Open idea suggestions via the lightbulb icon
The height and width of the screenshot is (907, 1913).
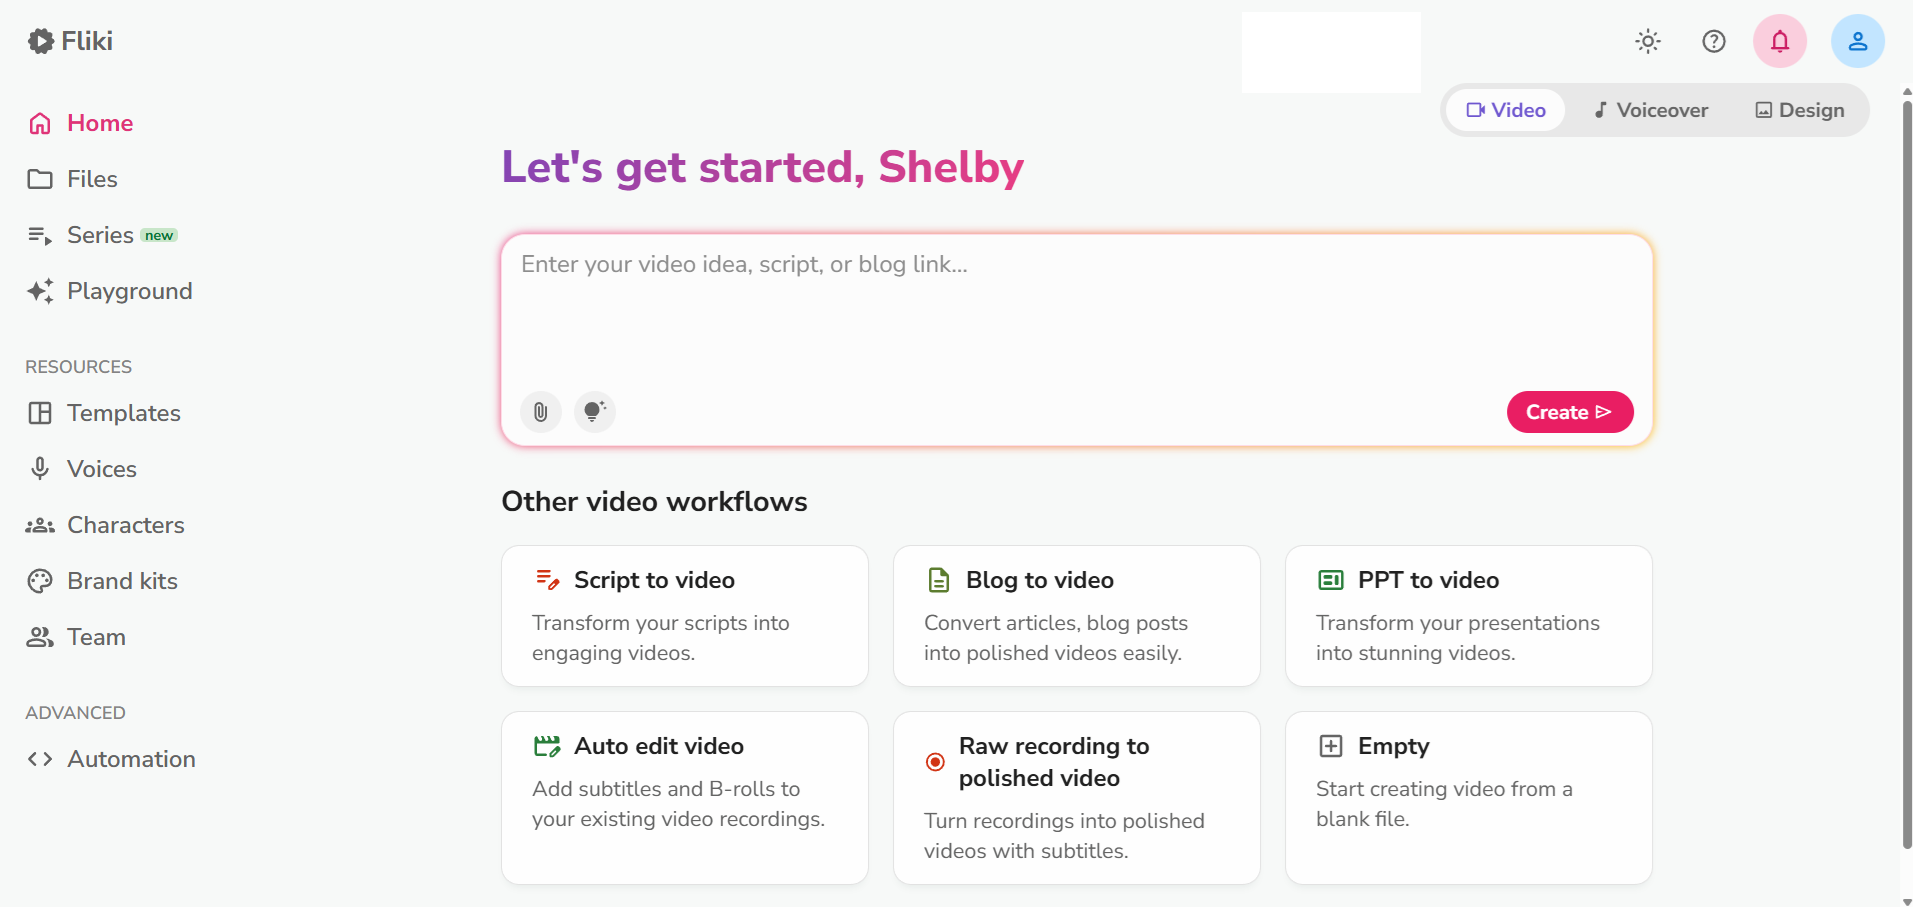(x=595, y=411)
